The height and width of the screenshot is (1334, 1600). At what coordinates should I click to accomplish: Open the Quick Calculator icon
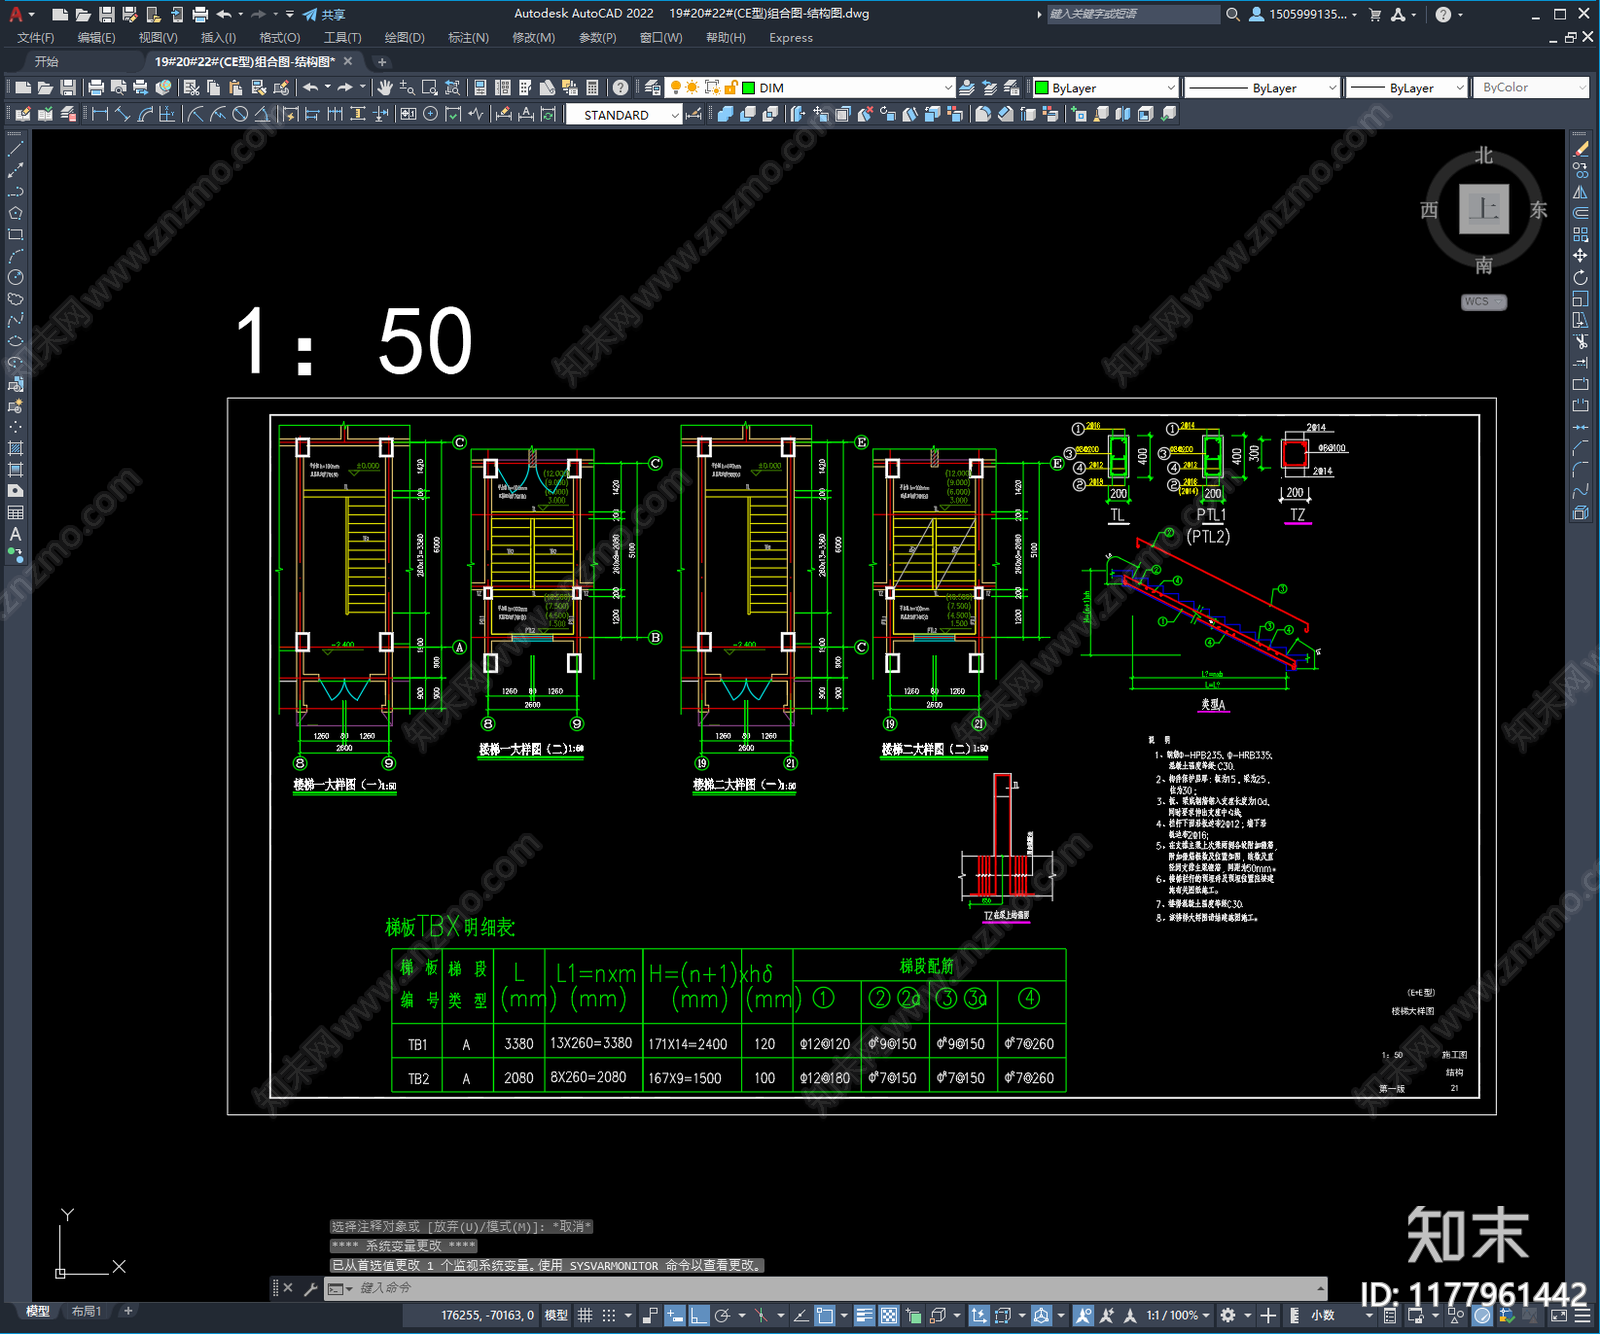pyautogui.click(x=592, y=88)
